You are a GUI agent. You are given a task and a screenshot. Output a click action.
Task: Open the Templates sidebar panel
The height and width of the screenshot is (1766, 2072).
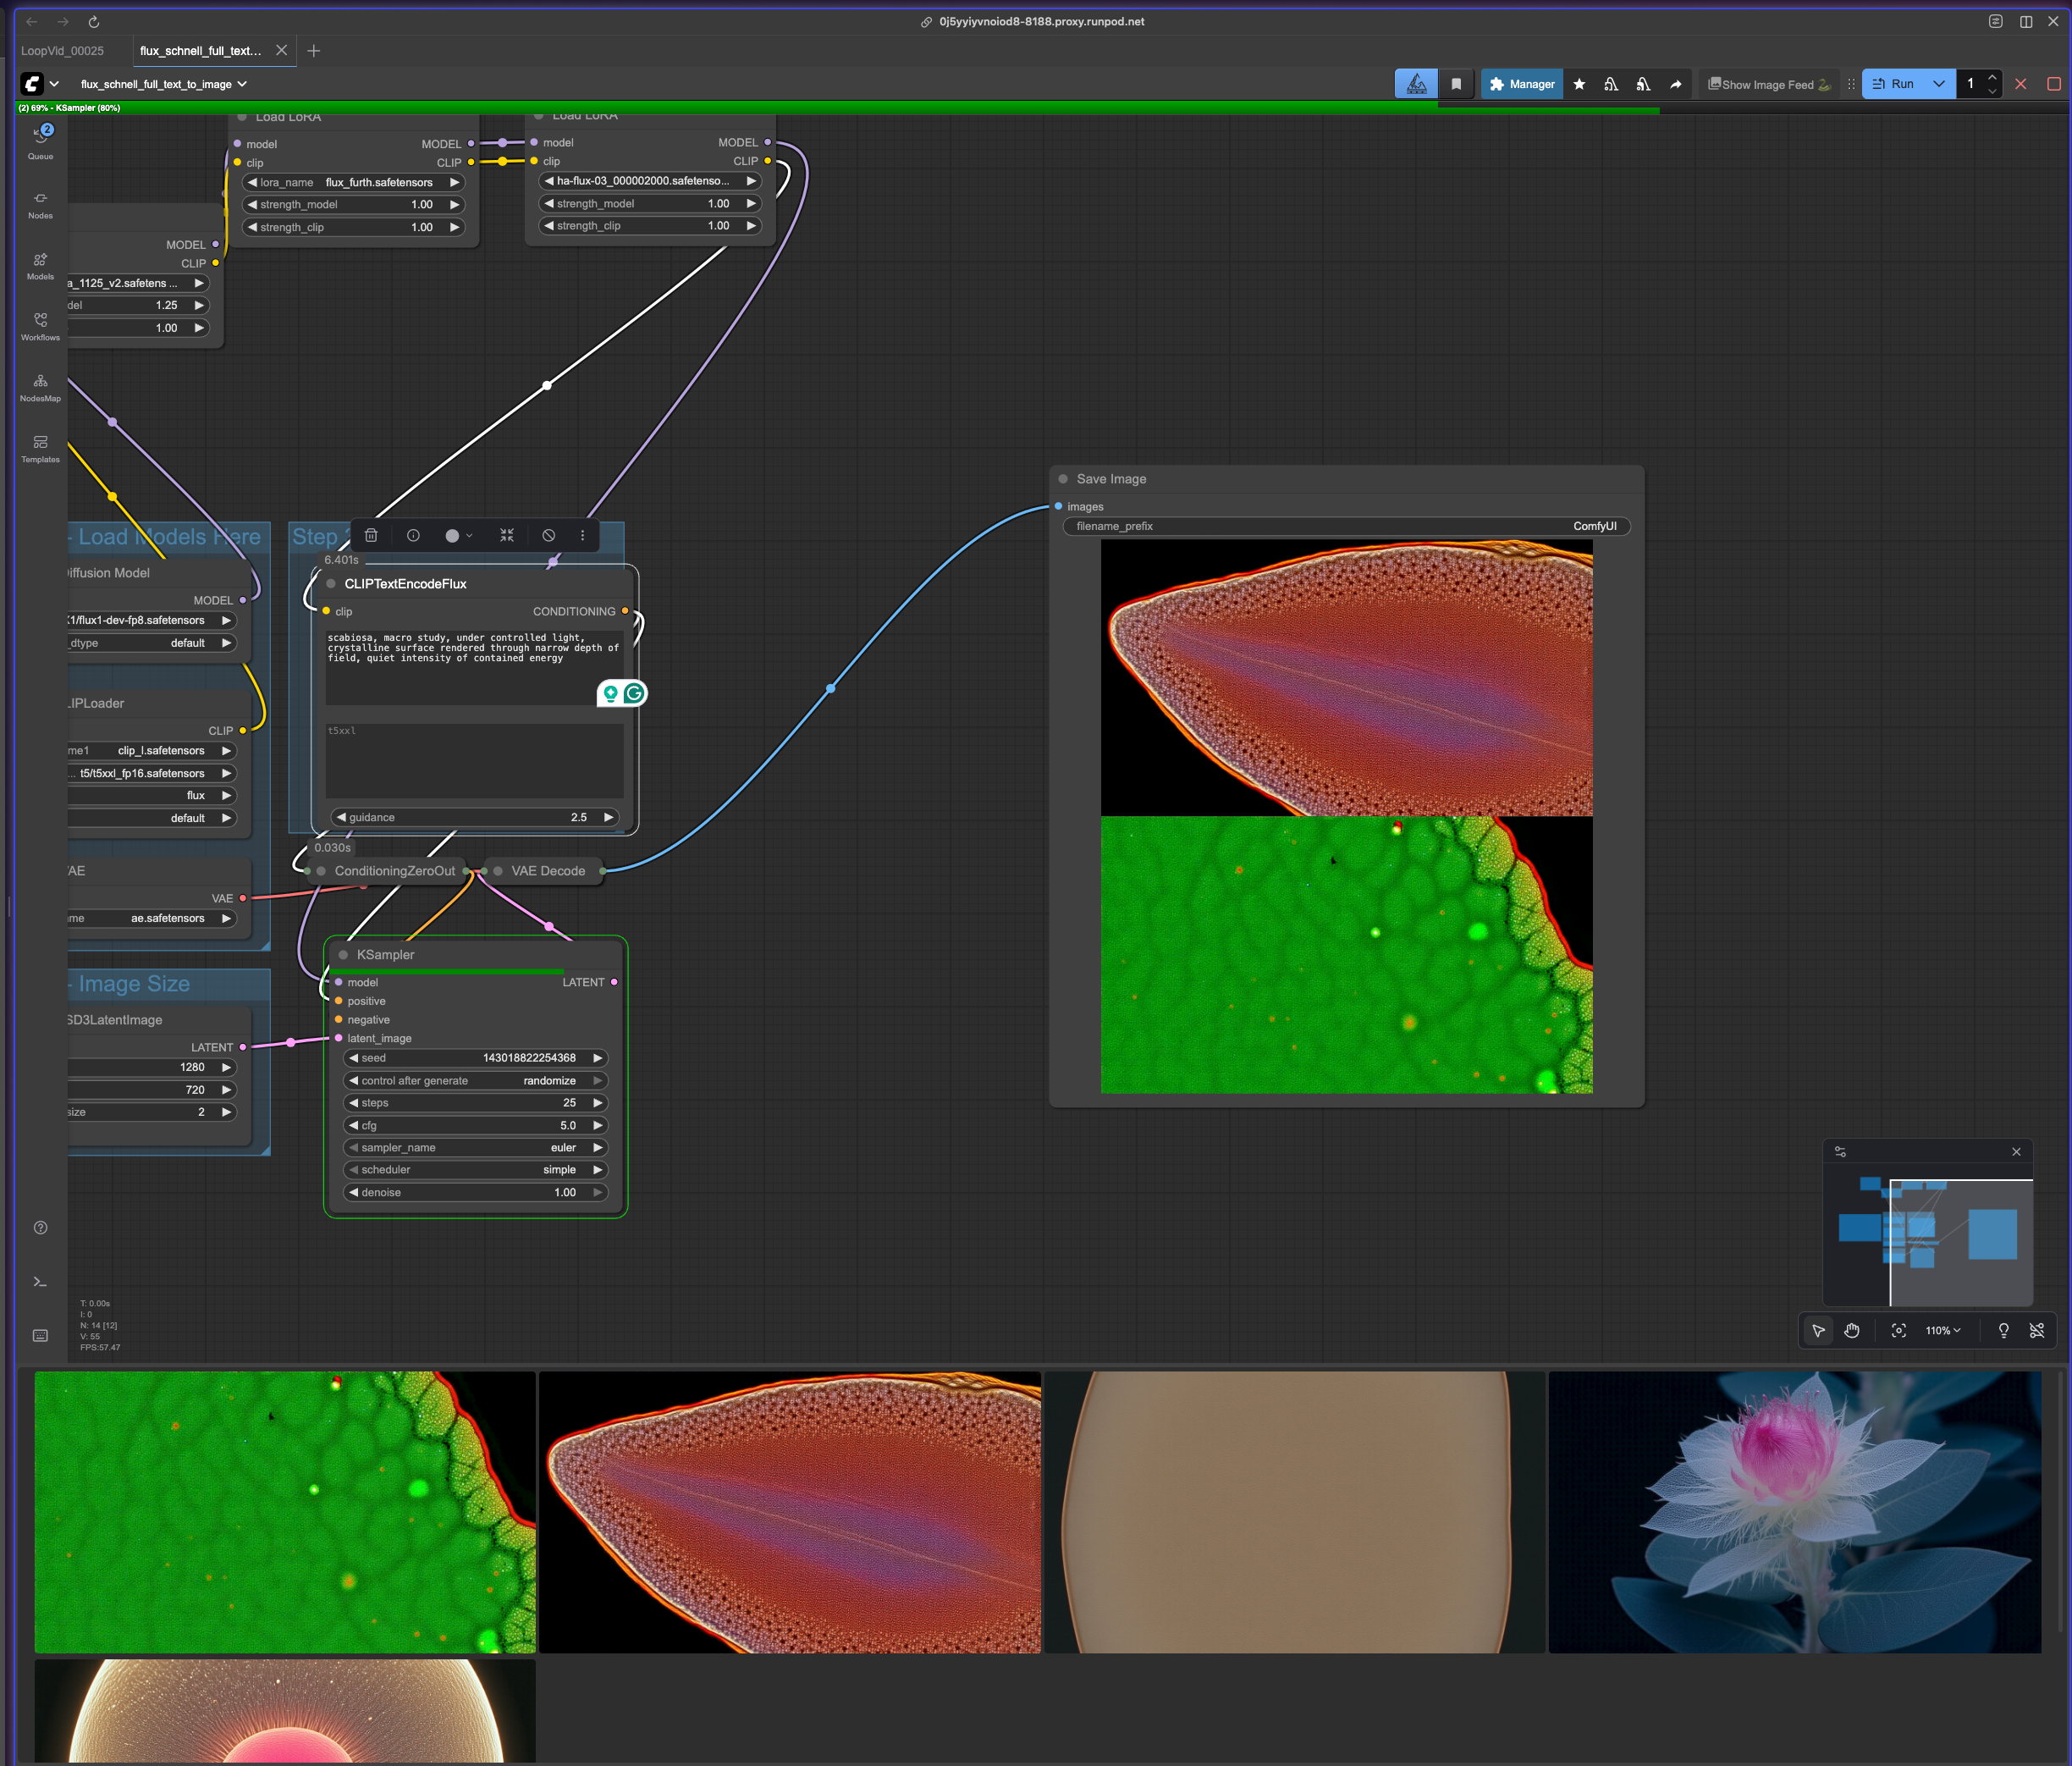click(x=41, y=449)
